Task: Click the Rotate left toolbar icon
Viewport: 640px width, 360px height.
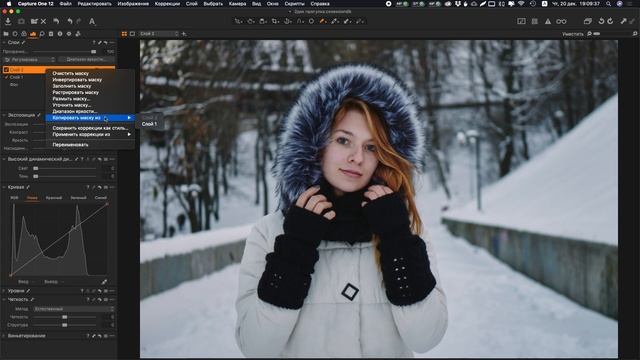Action: click(601, 21)
